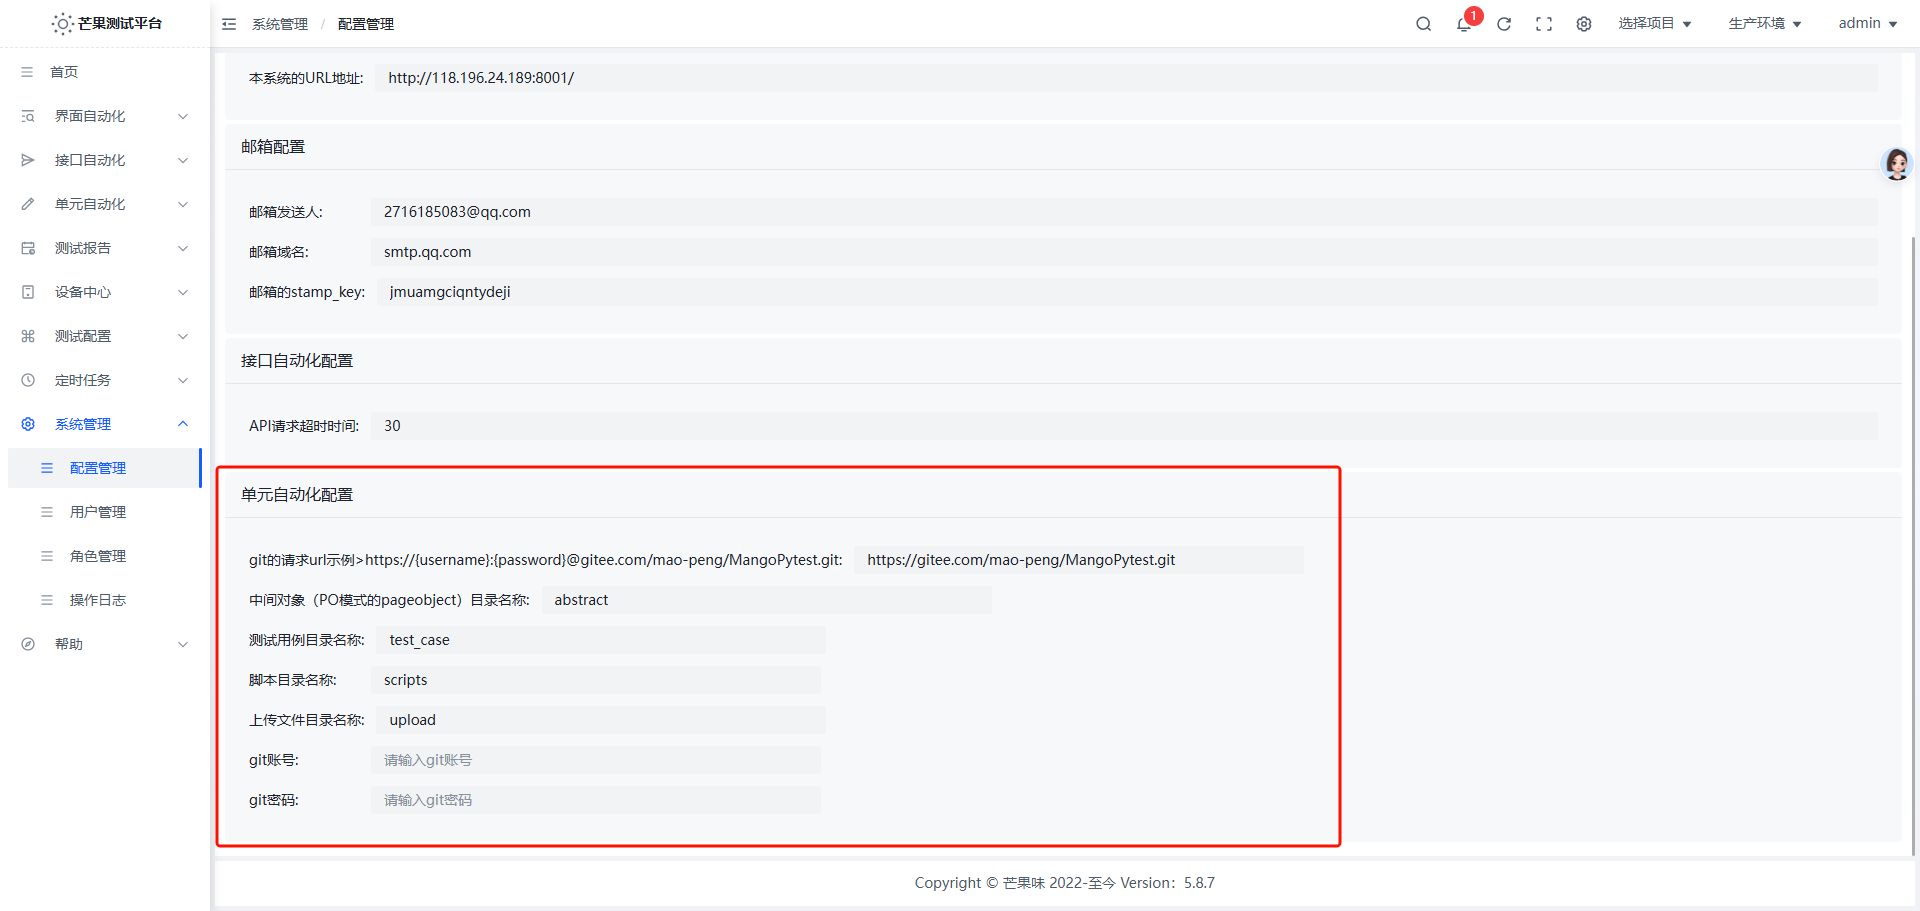Collapse the 系统管理 sidebar menu
Viewport: 1920px width, 911px height.
pos(104,424)
